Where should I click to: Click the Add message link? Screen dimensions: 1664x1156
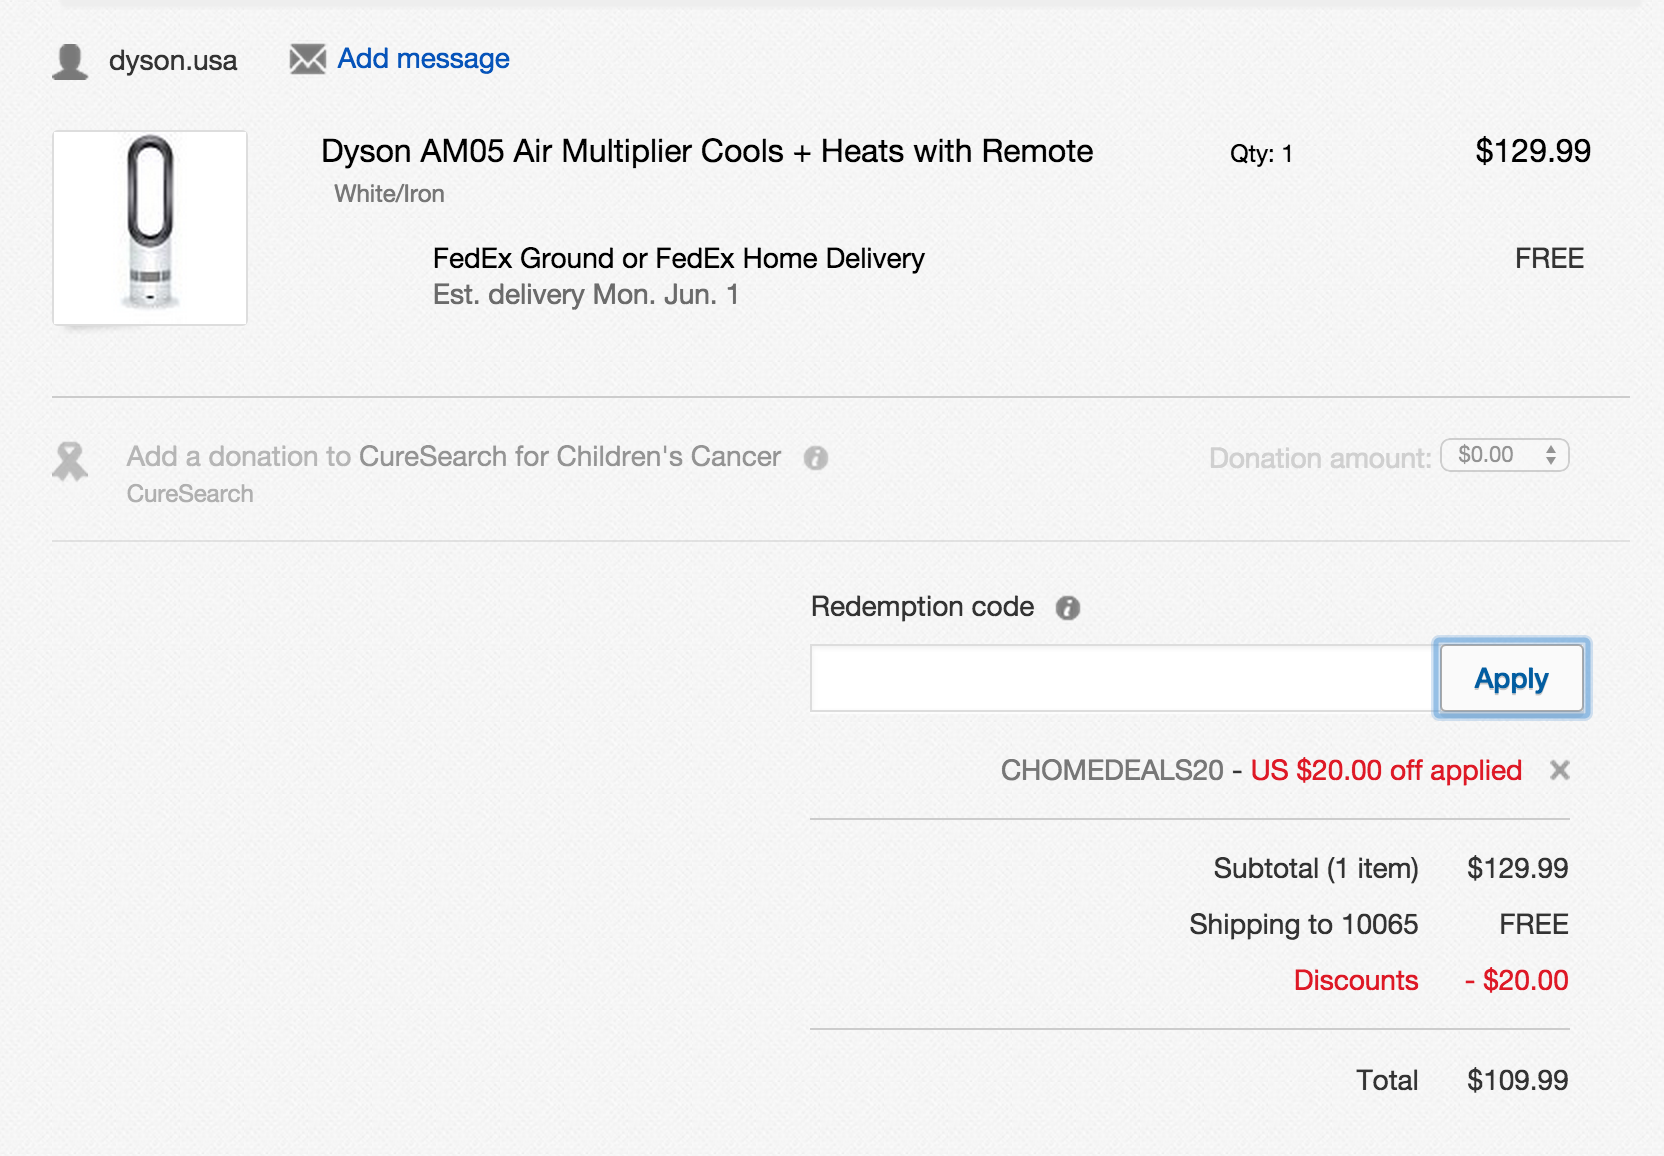pyautogui.click(x=423, y=59)
